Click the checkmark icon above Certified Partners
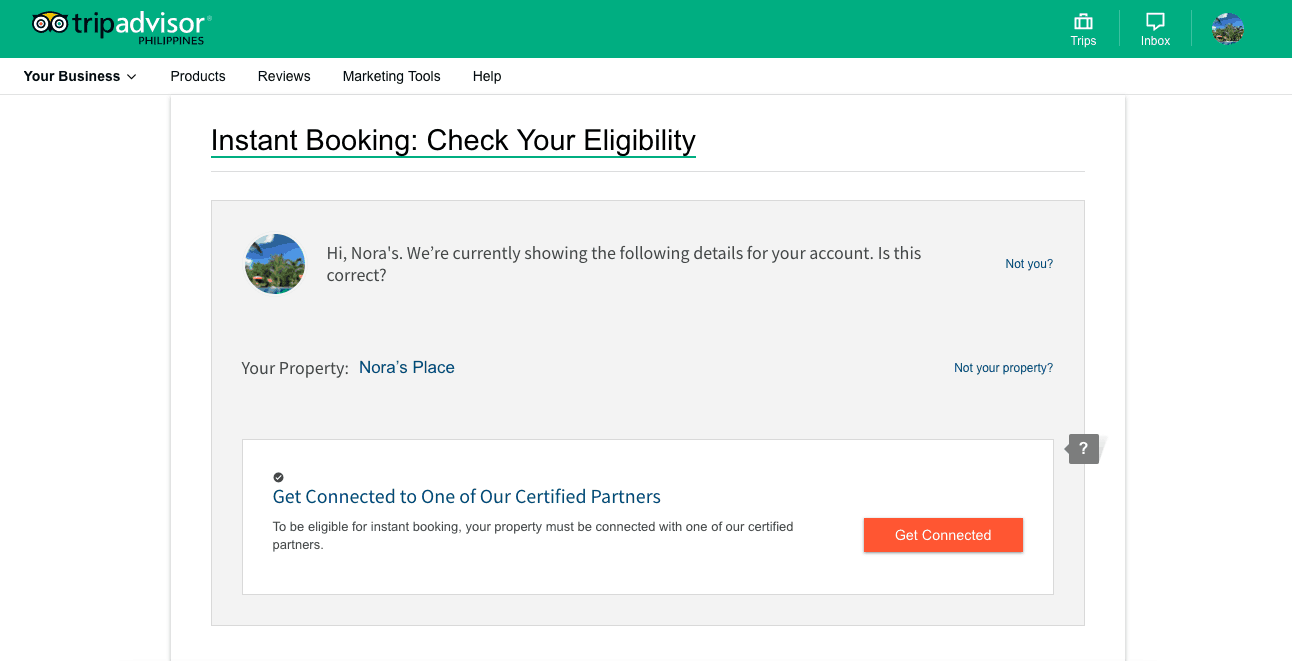 pyautogui.click(x=278, y=477)
